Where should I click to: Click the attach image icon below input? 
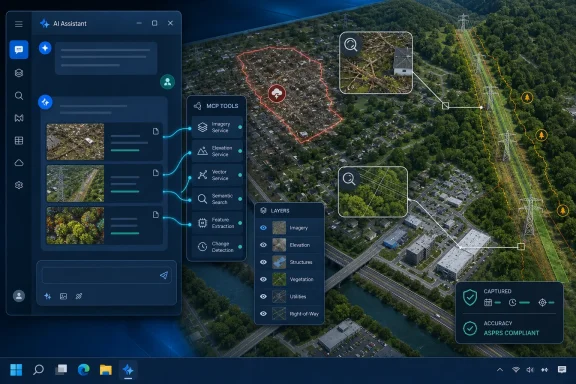[x=63, y=296]
